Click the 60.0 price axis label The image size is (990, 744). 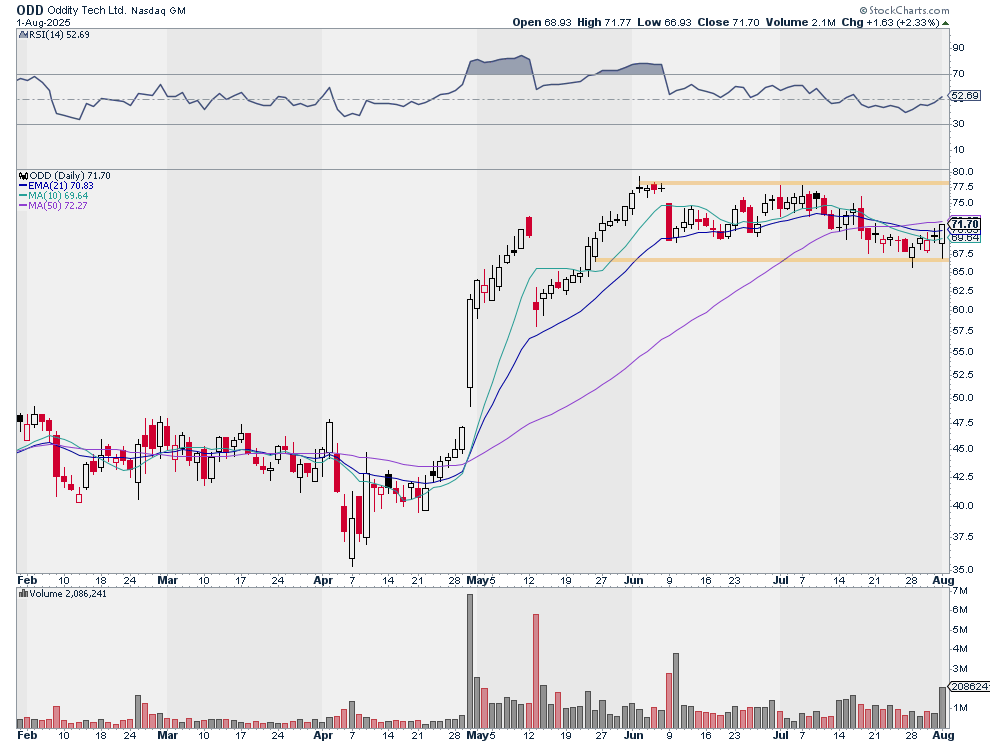963,309
